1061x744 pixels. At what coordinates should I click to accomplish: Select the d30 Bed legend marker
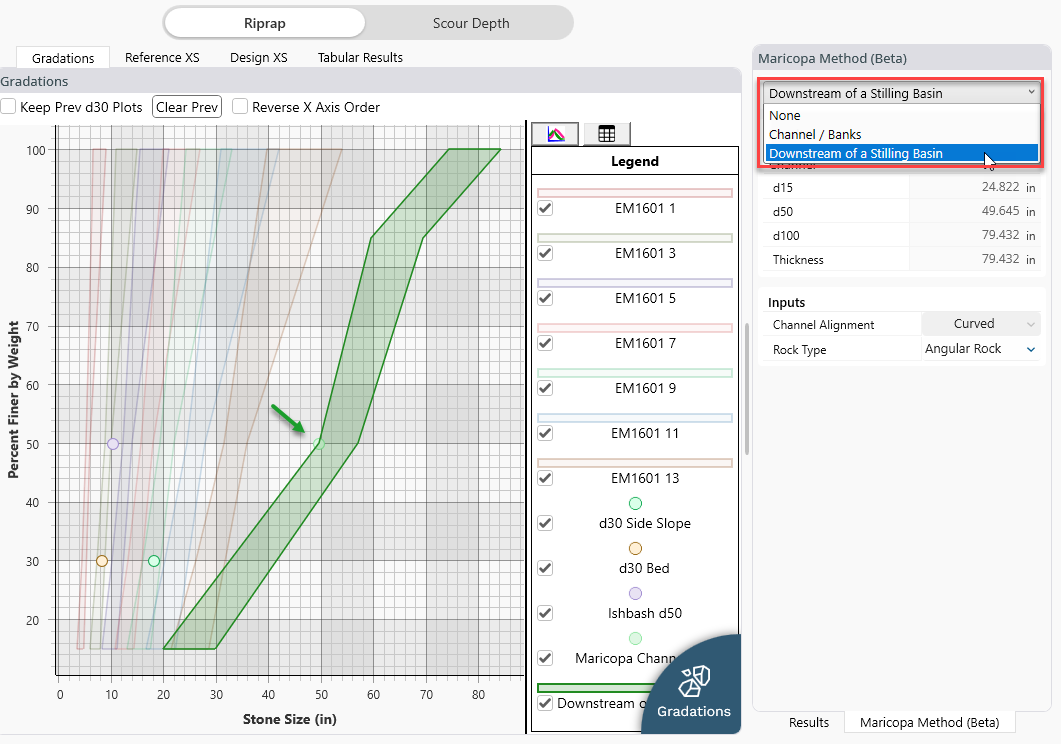[x=635, y=549]
